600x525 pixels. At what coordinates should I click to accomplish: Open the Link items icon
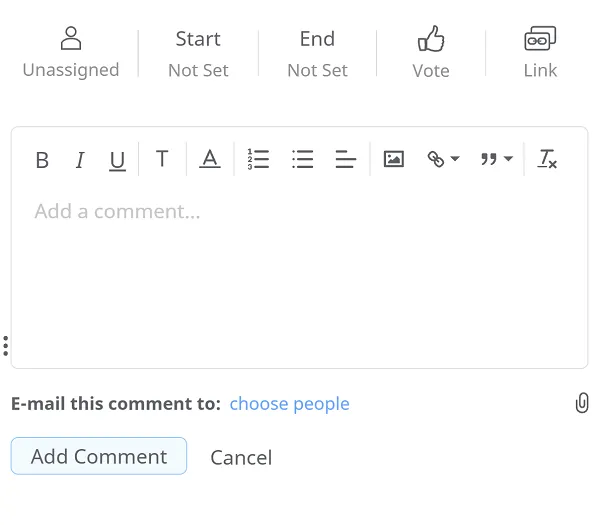pos(540,53)
